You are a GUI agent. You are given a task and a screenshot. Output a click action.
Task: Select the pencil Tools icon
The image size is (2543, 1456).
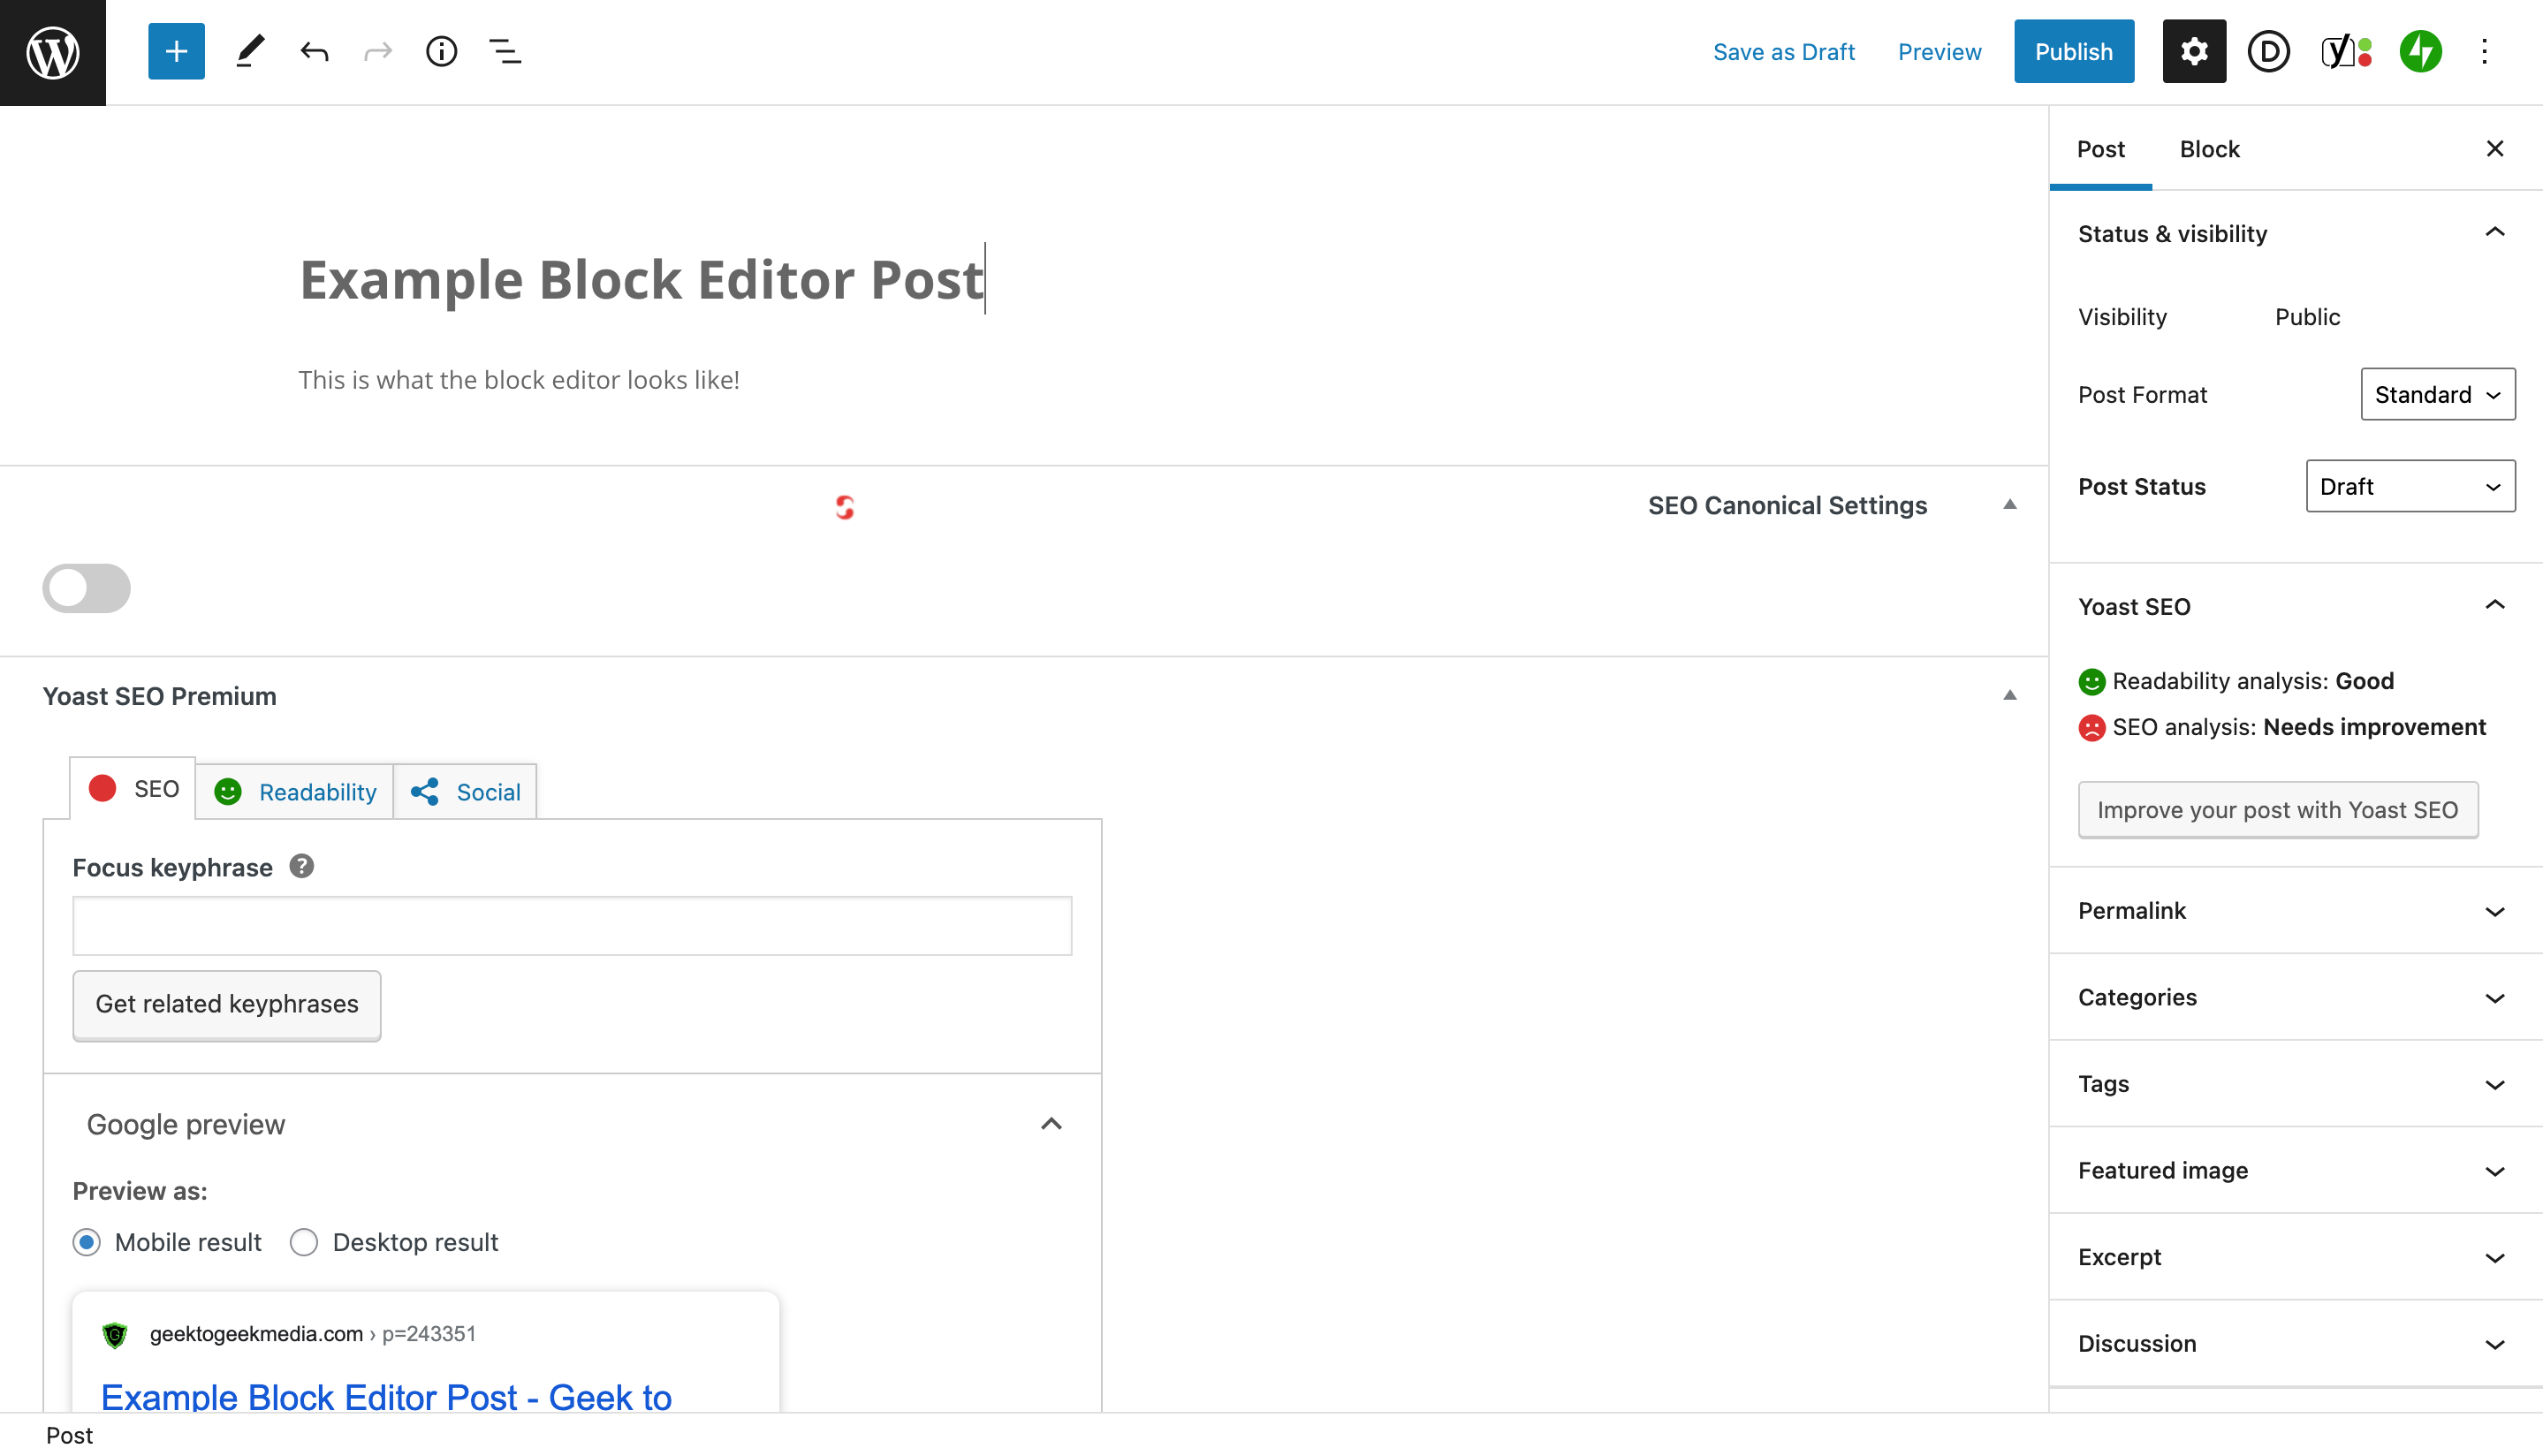250,51
